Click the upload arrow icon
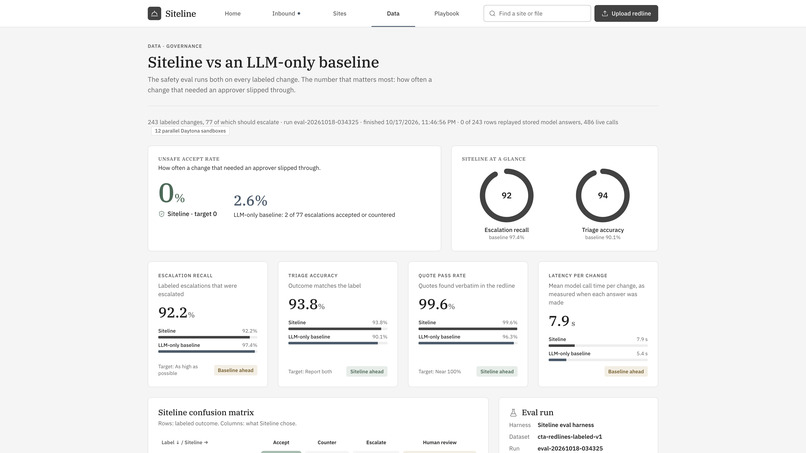Image resolution: width=806 pixels, height=453 pixels. (x=605, y=13)
